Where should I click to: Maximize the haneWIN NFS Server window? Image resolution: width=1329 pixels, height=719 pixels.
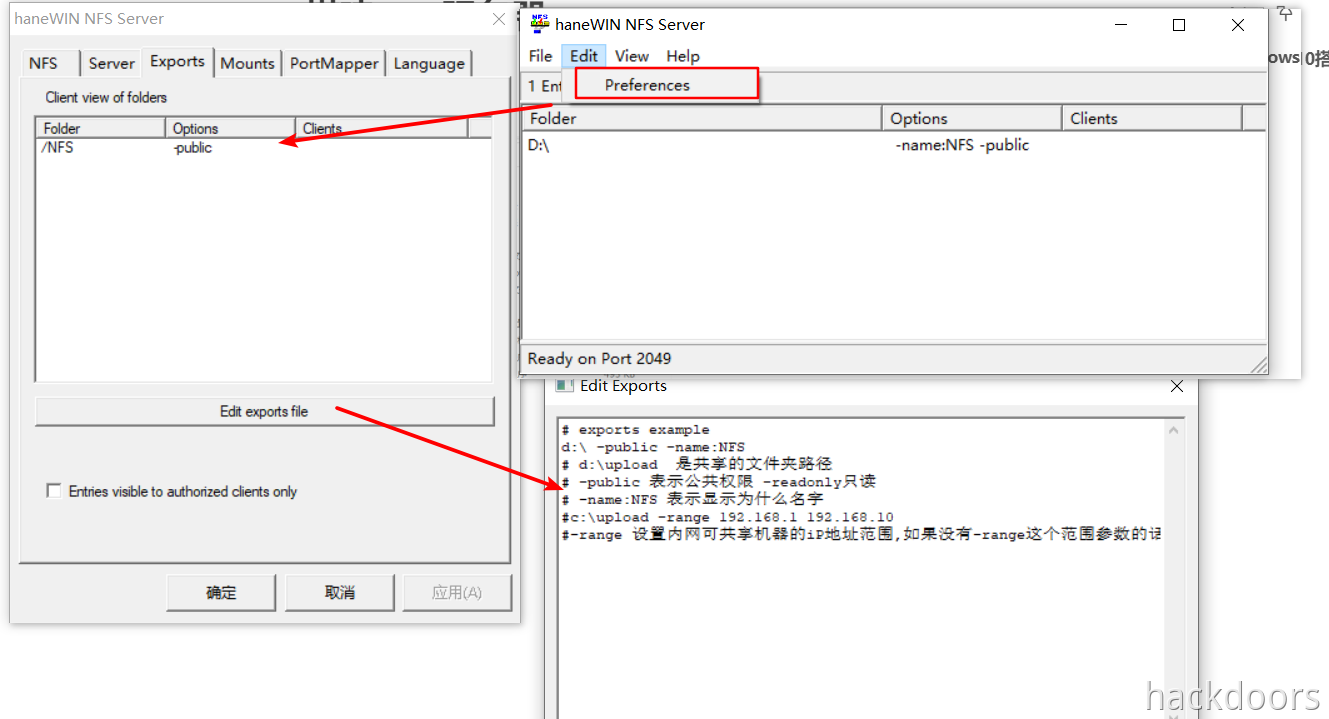[x=1179, y=25]
